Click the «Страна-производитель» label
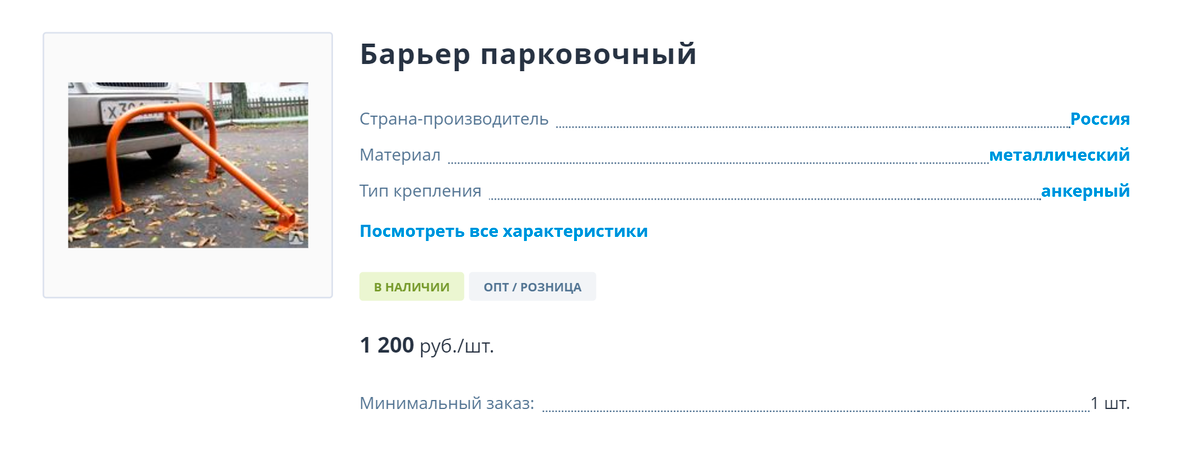This screenshot has width=1200, height=455. tap(454, 119)
